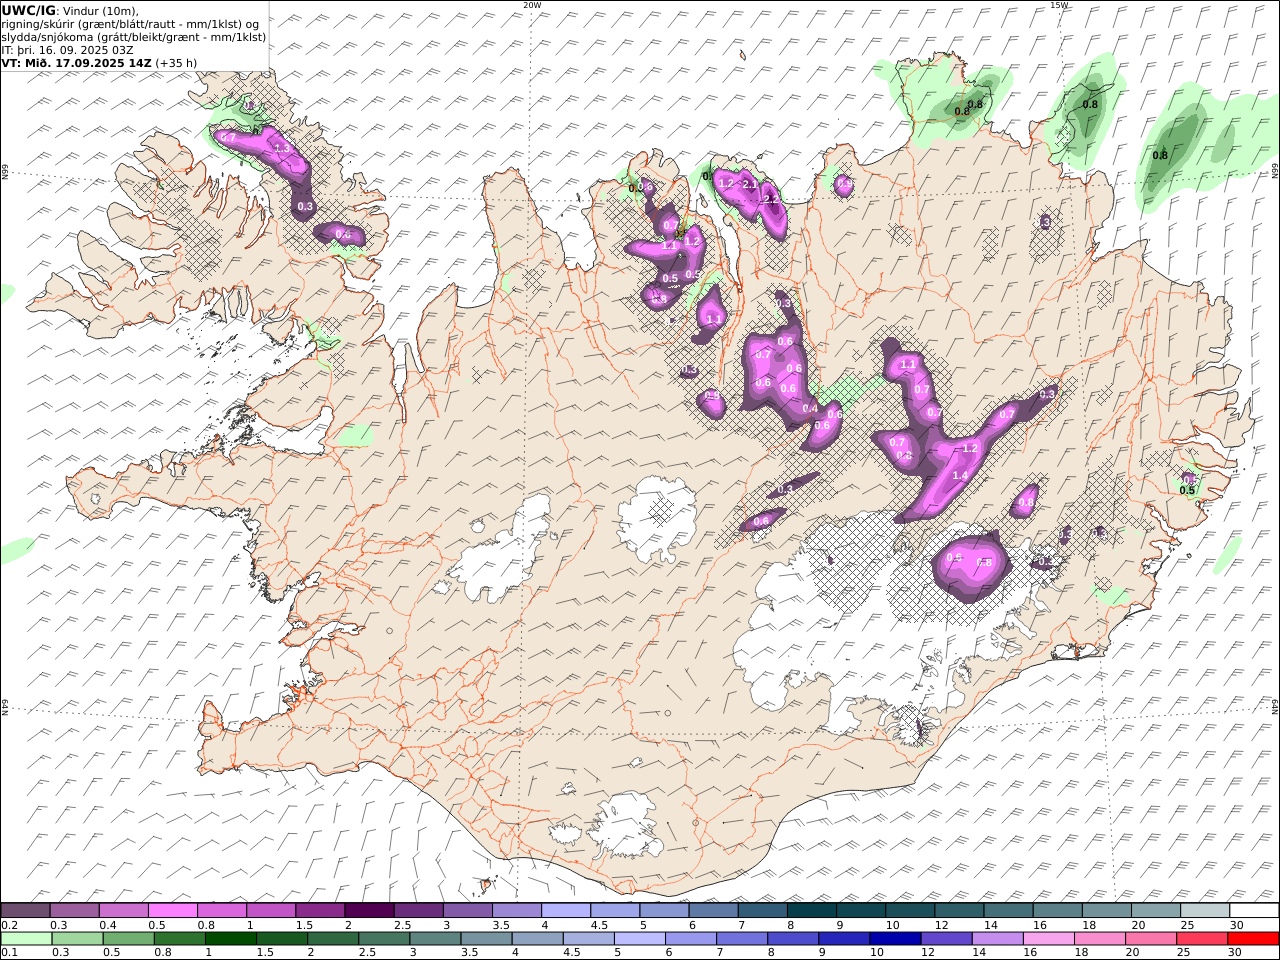Click the forest green 0.8 swatch in the lower legend row
The height and width of the screenshot is (960, 1280).
[179, 939]
